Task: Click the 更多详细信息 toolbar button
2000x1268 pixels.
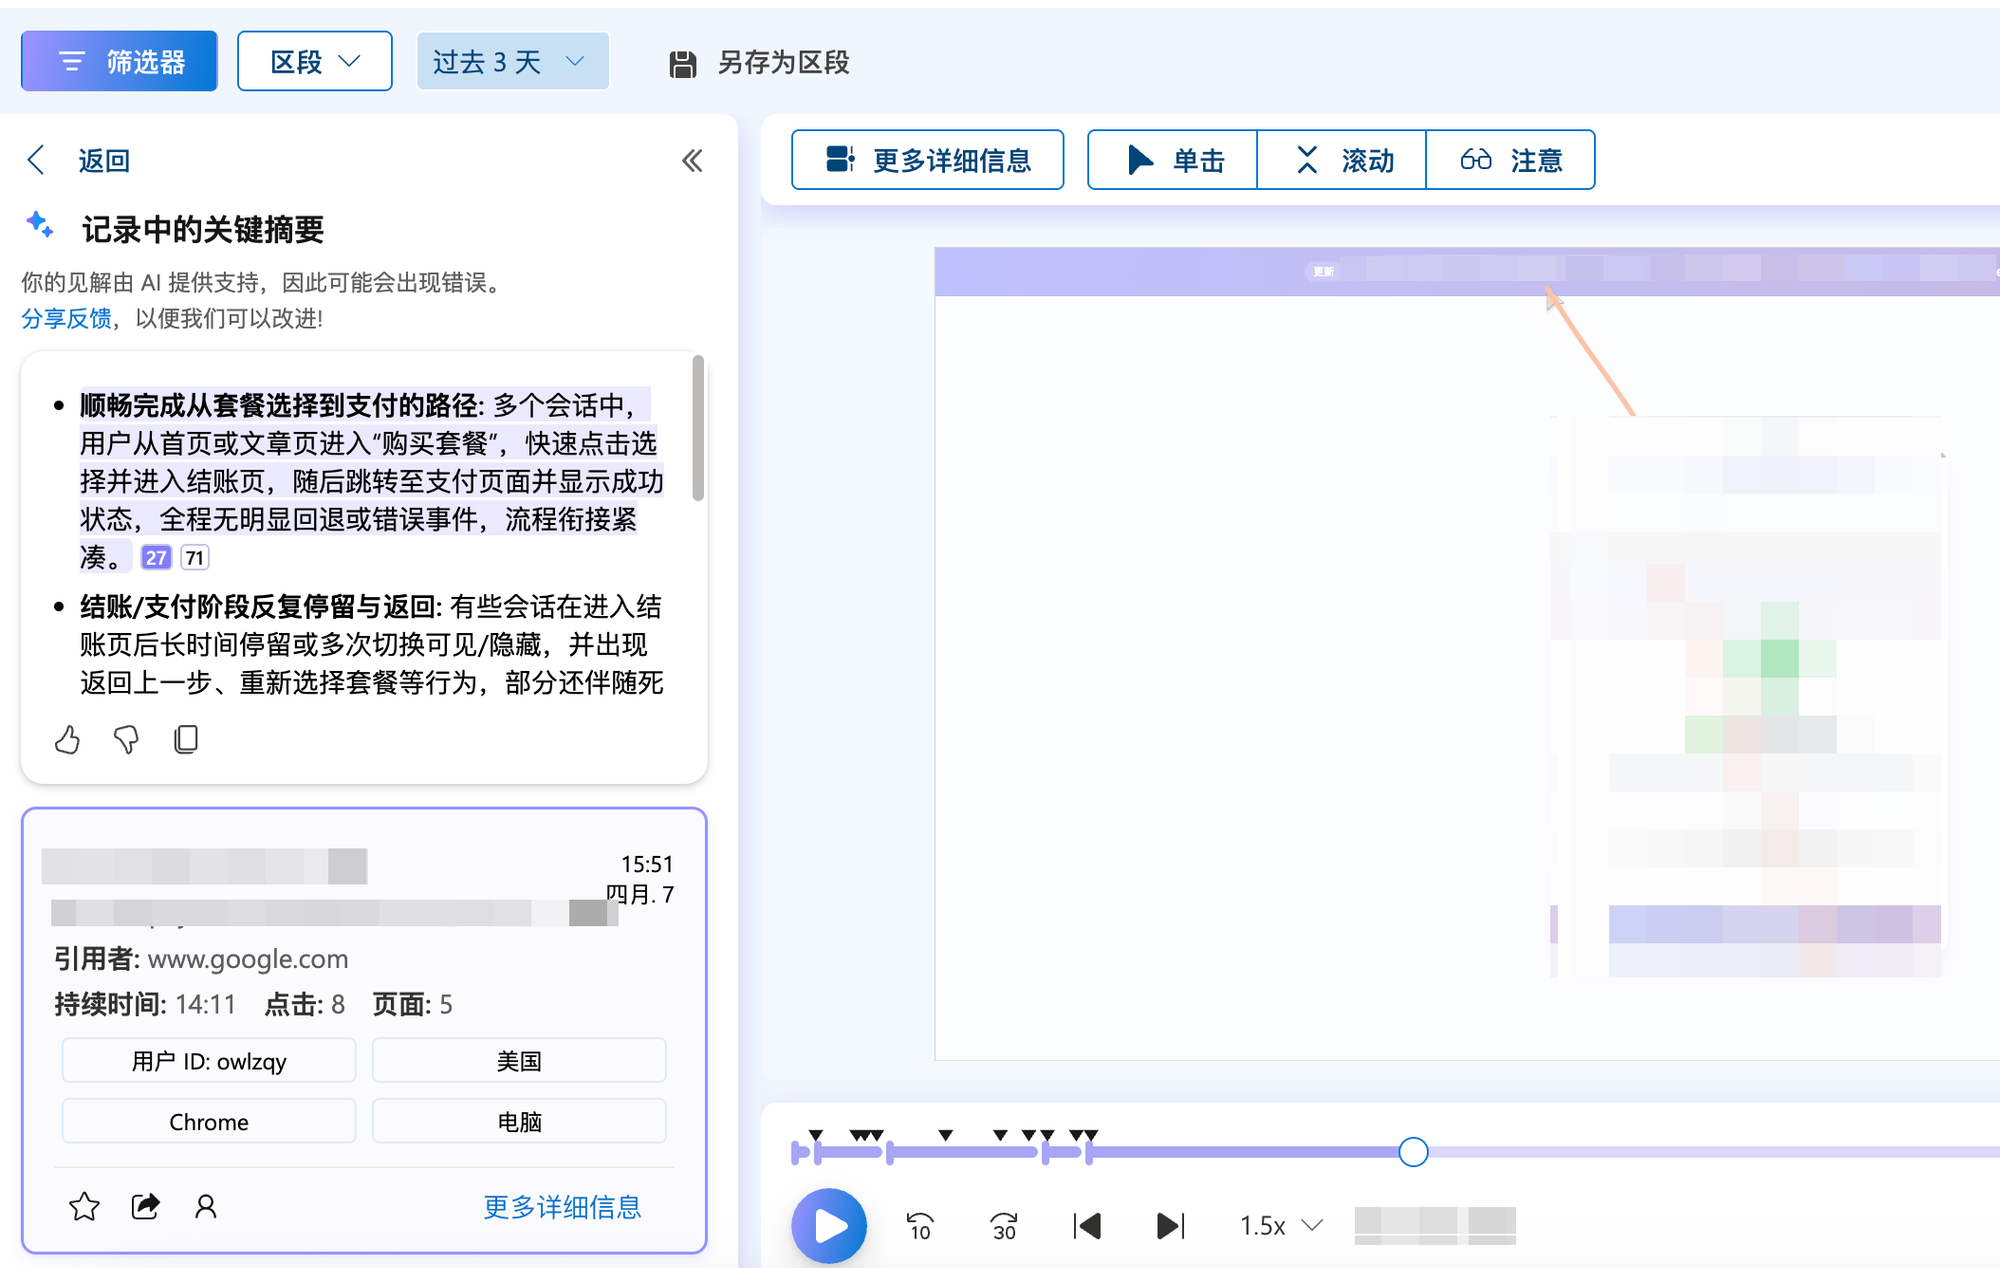Action: click(927, 160)
